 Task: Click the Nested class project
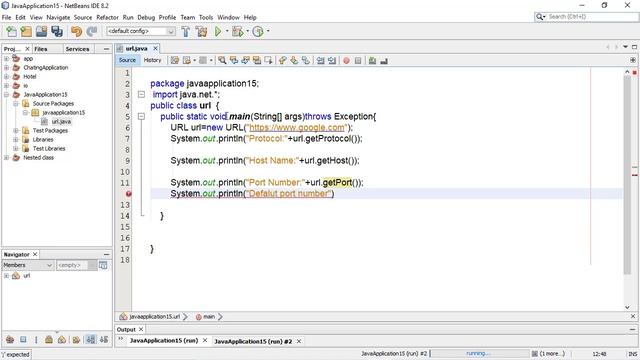point(38,158)
